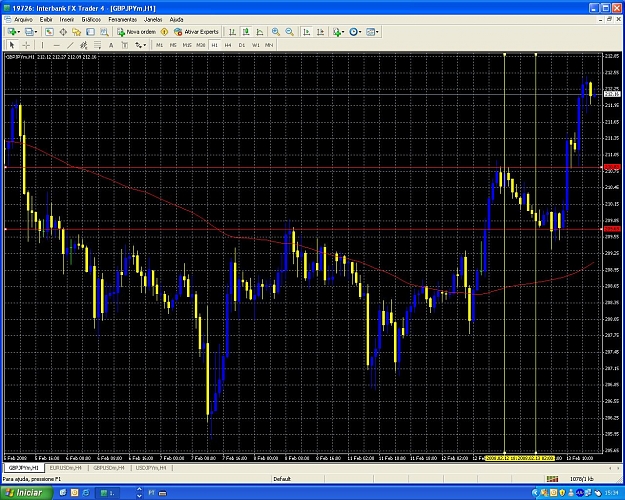Switch to M15 timeframe
The image size is (625, 500).
[x=187, y=45]
